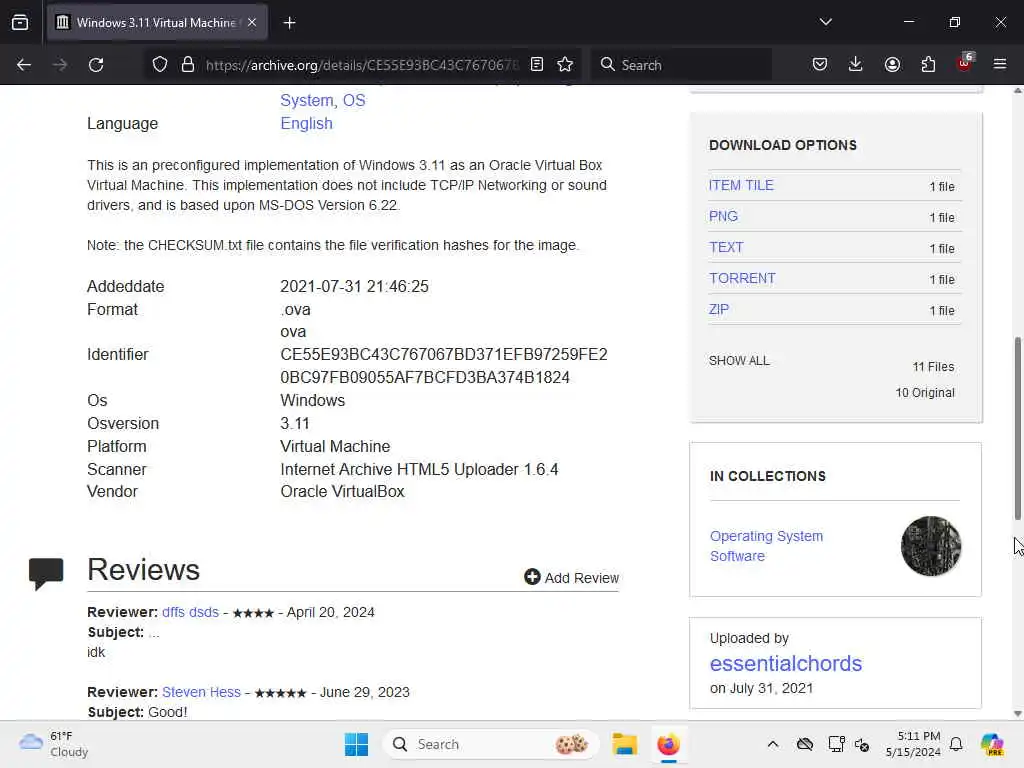Open the tracking protection shield icon

coord(159,65)
